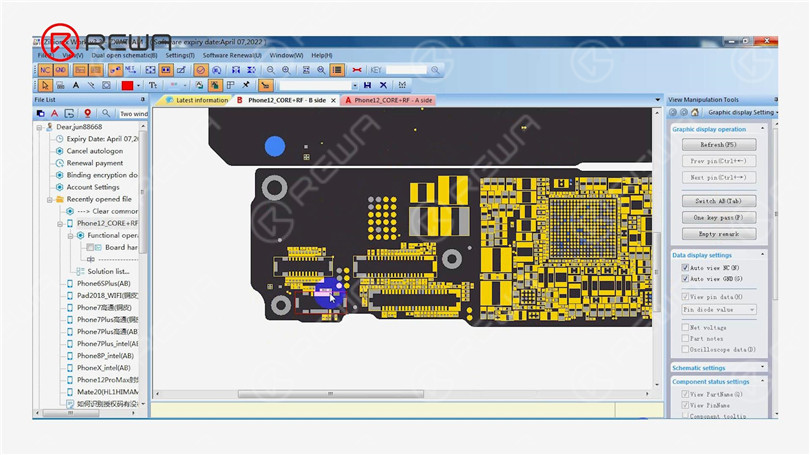Open the Pin diode value dropdown
Viewport: 810px width, 455px height.
coord(719,309)
